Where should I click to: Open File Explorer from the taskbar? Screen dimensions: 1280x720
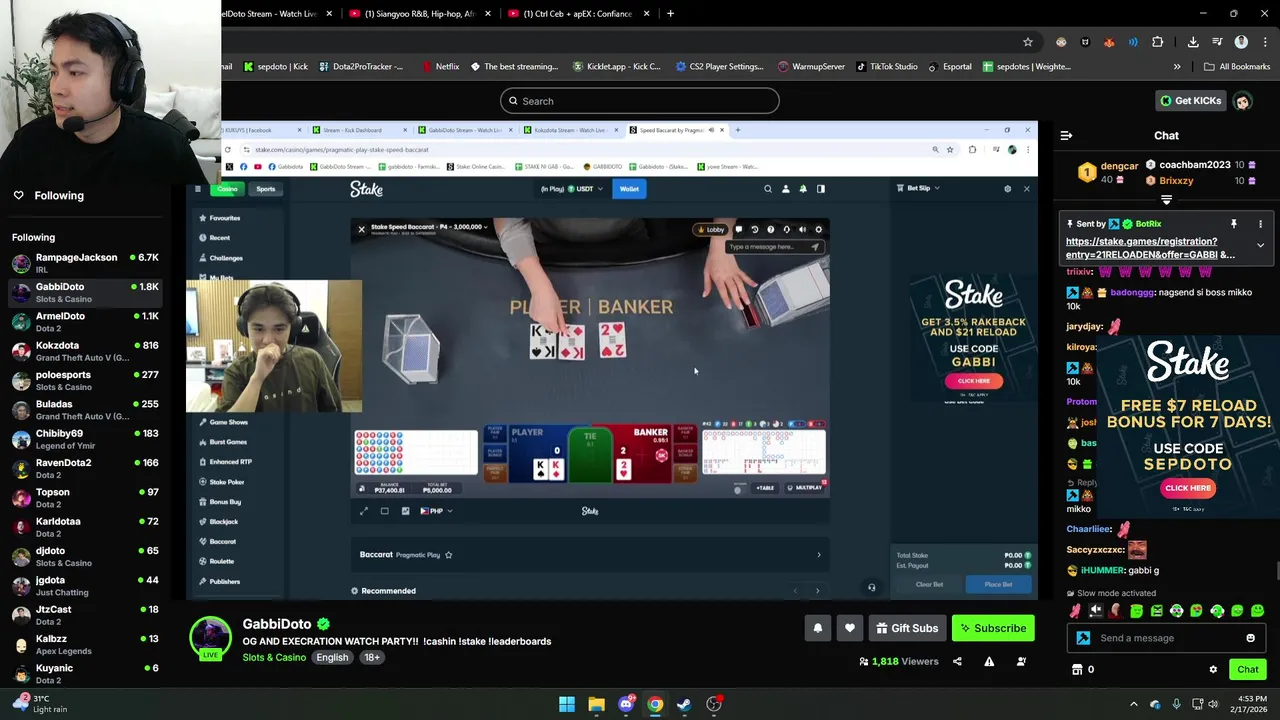(596, 704)
